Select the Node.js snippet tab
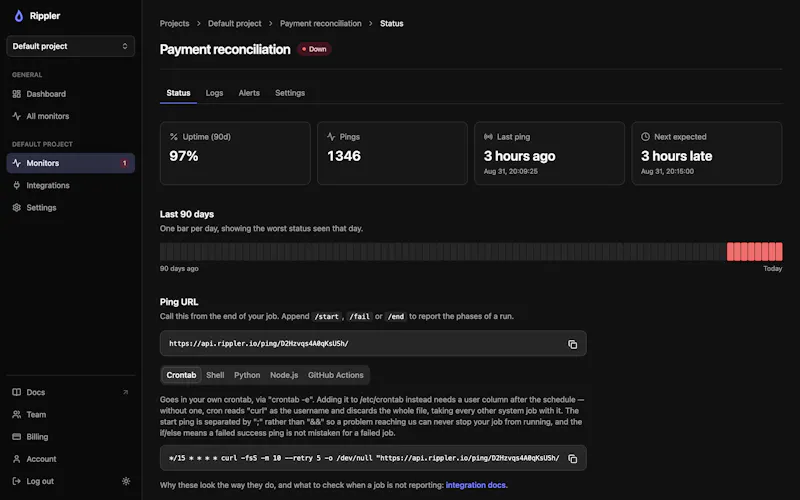 (x=284, y=375)
